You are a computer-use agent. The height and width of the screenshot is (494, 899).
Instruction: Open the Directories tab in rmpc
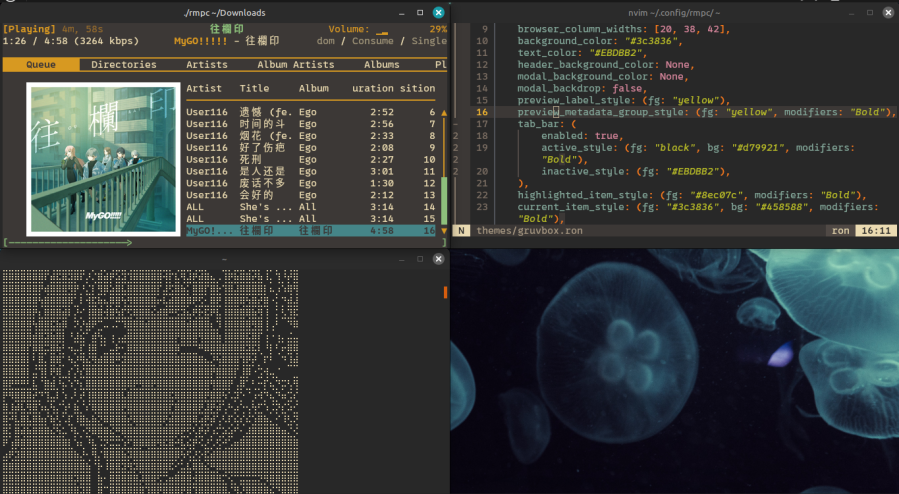coord(123,64)
